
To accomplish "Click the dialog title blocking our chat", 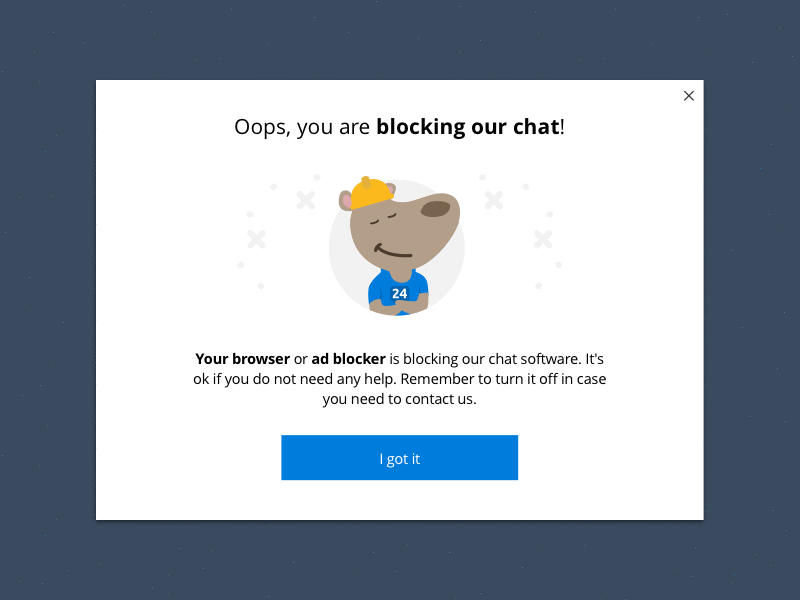I will click(x=466, y=126).
